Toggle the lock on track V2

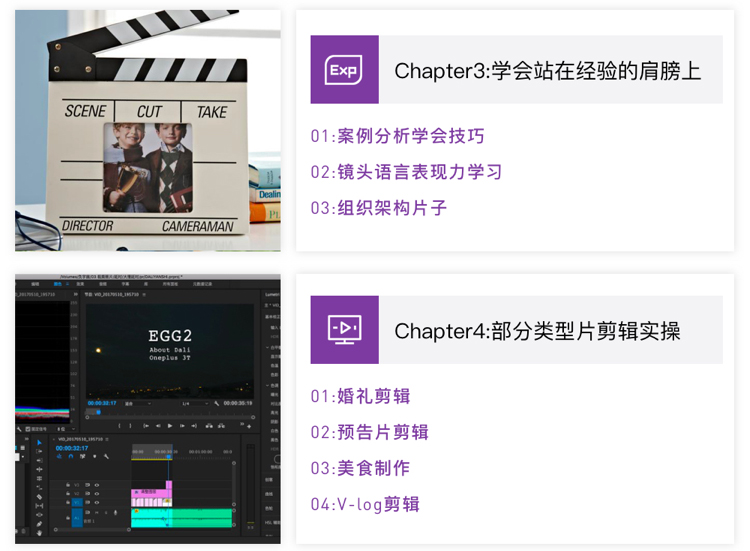pos(68,494)
